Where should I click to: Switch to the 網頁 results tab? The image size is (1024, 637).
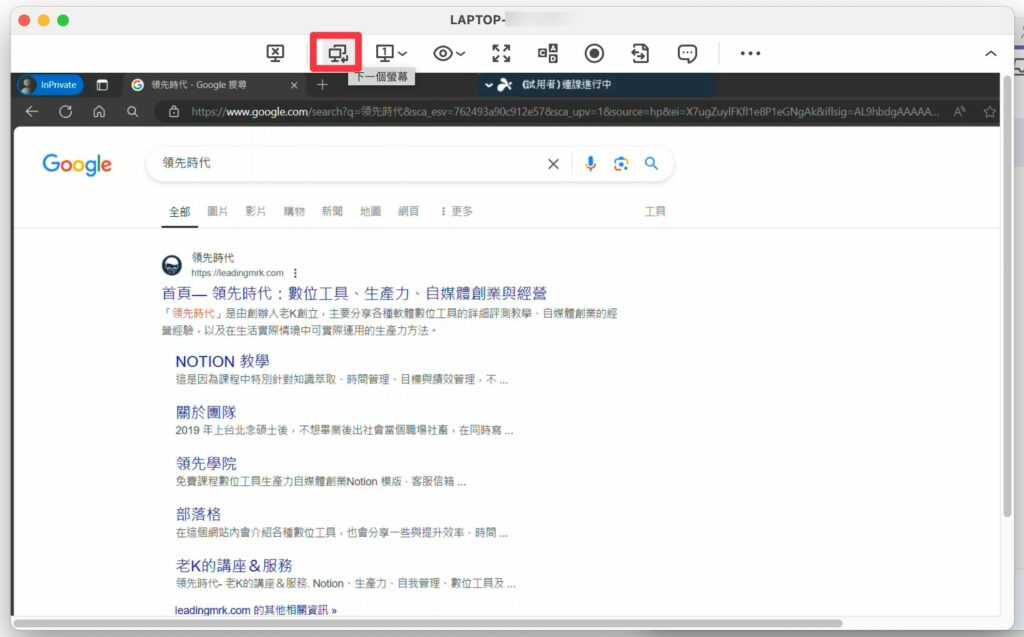point(408,211)
